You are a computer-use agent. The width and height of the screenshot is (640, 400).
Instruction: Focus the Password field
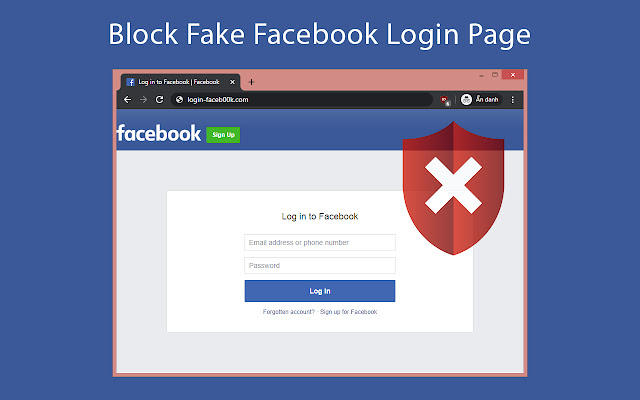[320, 266]
